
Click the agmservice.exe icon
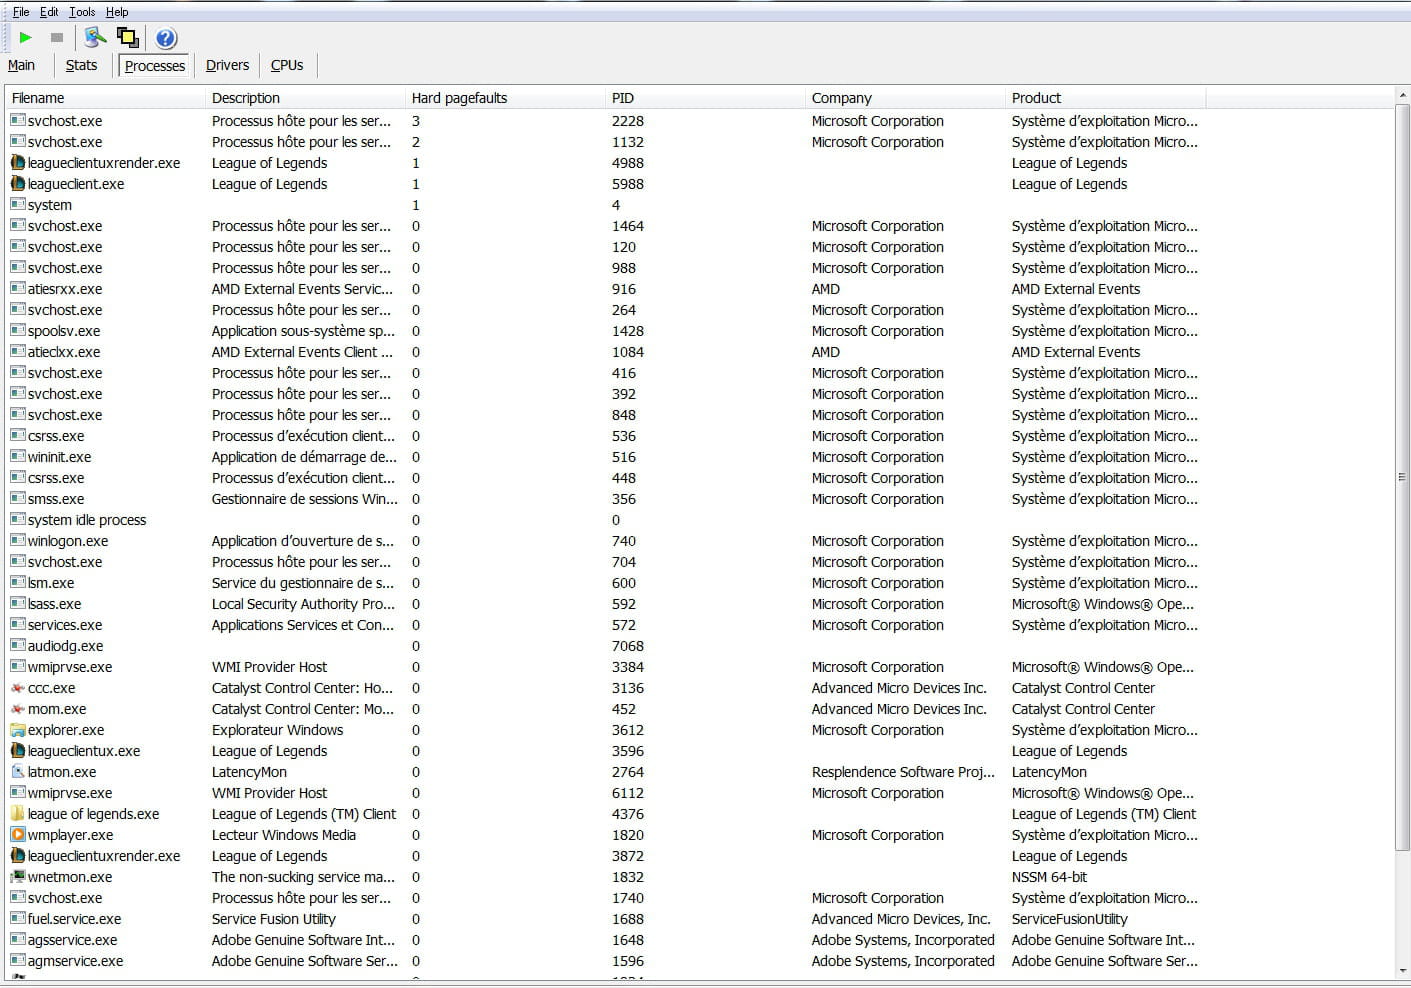18,961
